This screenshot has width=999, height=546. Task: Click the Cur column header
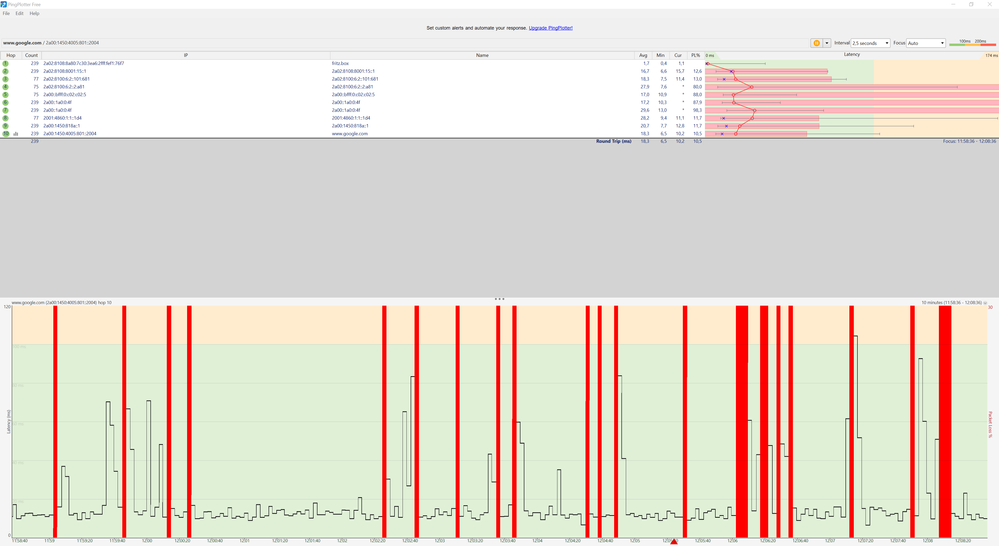click(678, 55)
